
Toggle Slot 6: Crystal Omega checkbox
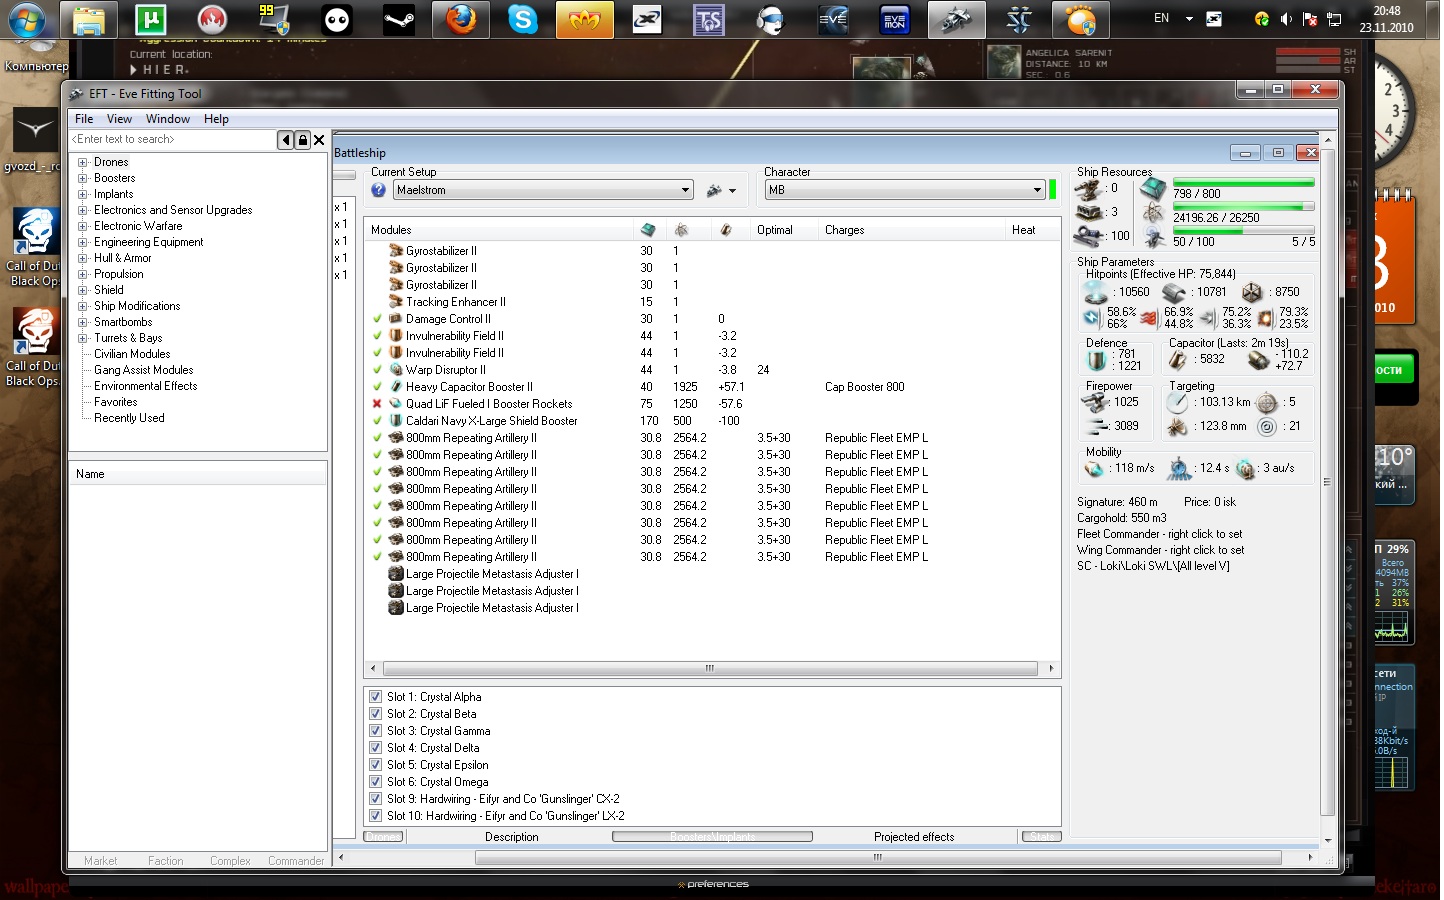point(376,782)
